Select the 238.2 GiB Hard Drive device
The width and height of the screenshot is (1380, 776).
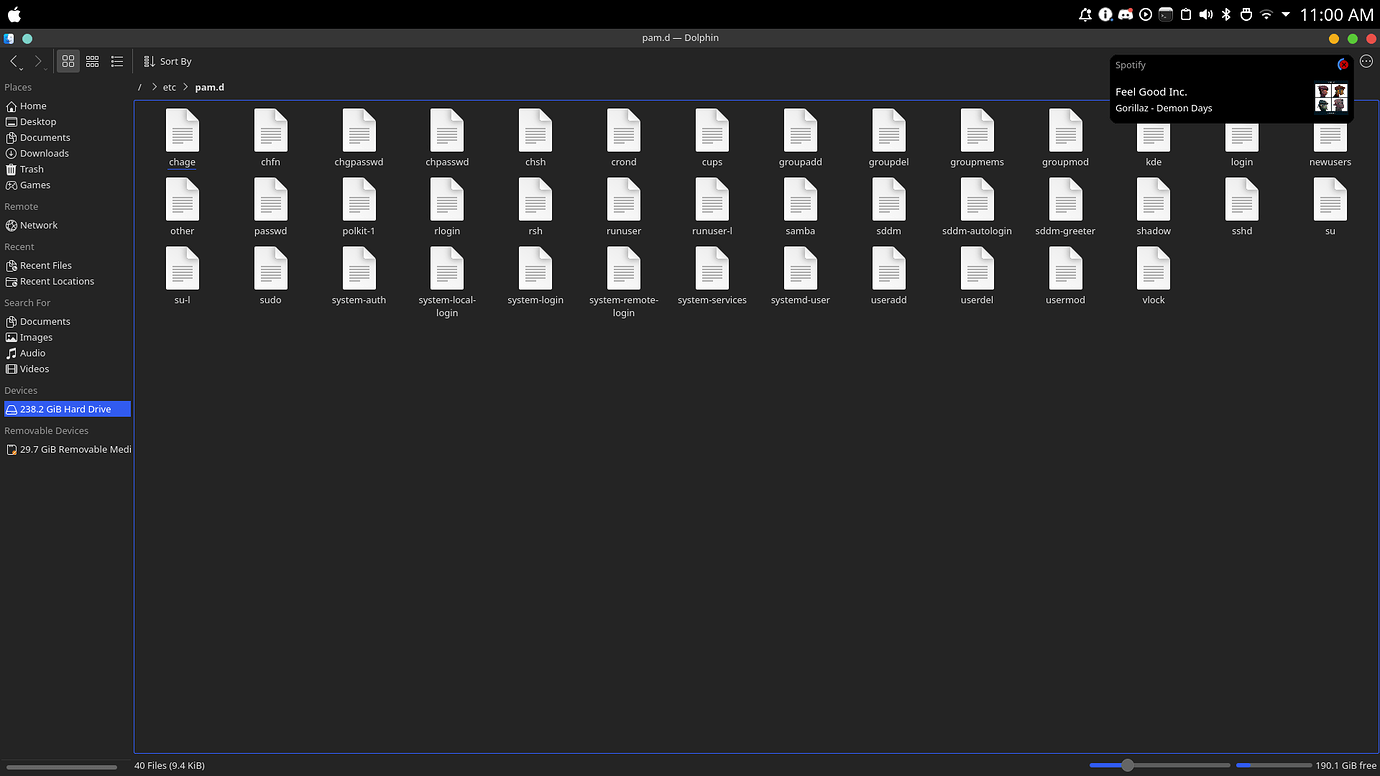click(x=66, y=408)
